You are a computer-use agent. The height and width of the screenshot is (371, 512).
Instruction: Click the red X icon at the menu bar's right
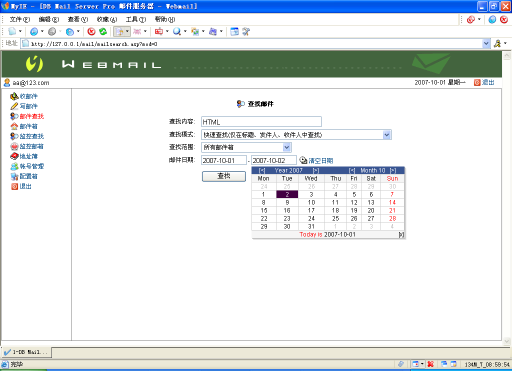[504, 19]
